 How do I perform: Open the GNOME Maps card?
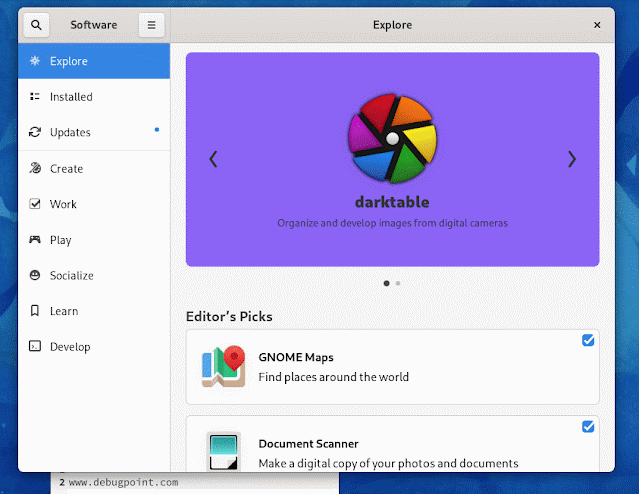(392, 367)
